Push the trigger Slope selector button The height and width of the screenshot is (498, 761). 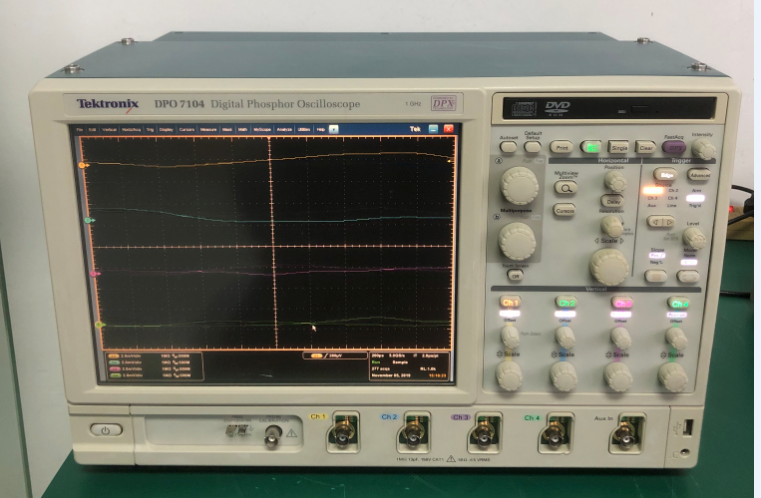click(x=656, y=276)
